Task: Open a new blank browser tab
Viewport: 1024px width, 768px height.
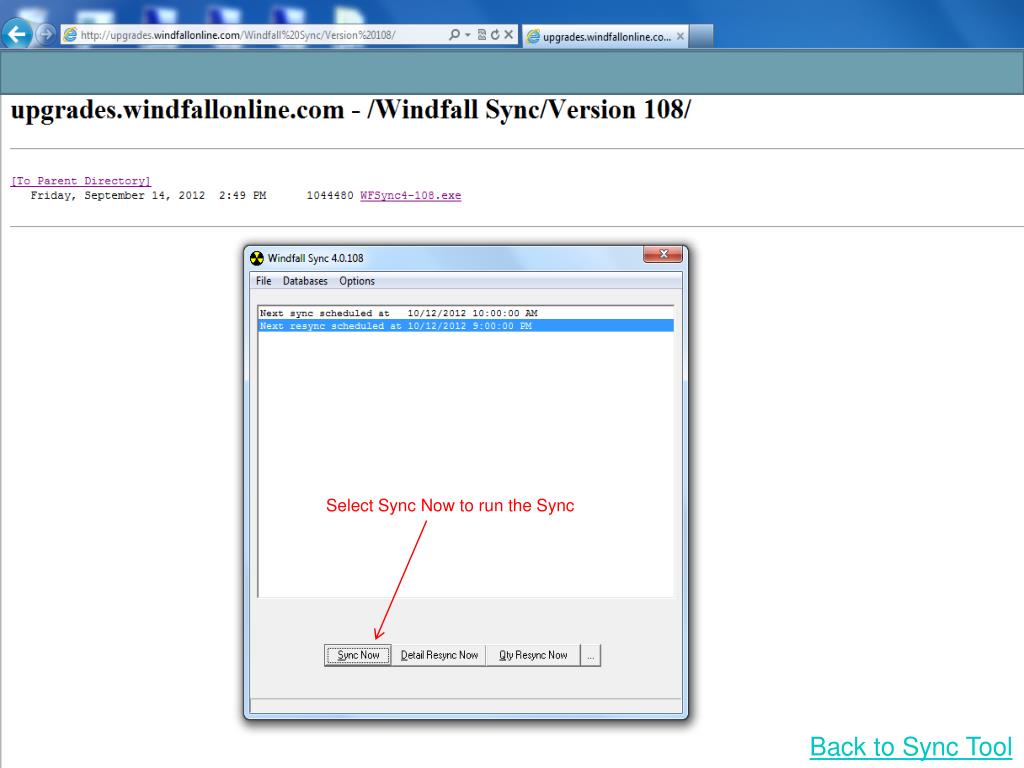Action: coord(701,37)
